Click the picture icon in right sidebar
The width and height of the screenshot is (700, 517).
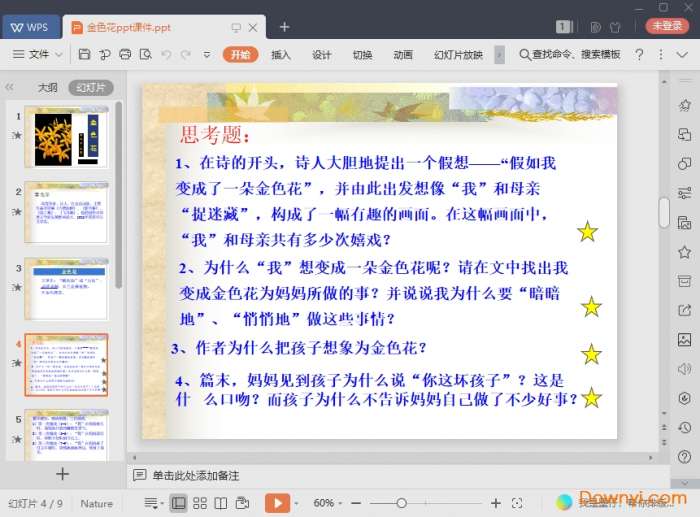tap(684, 340)
